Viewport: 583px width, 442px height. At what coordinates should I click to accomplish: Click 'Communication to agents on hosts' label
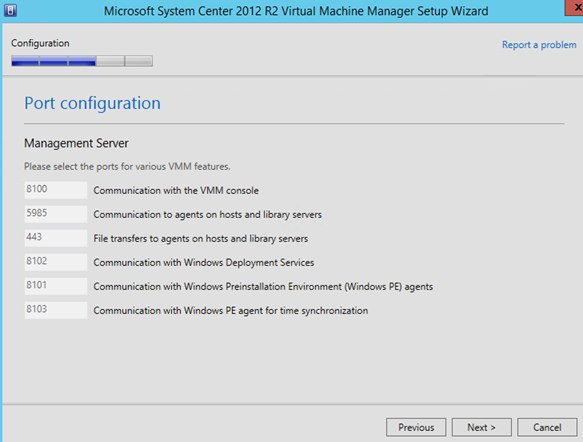click(x=207, y=214)
